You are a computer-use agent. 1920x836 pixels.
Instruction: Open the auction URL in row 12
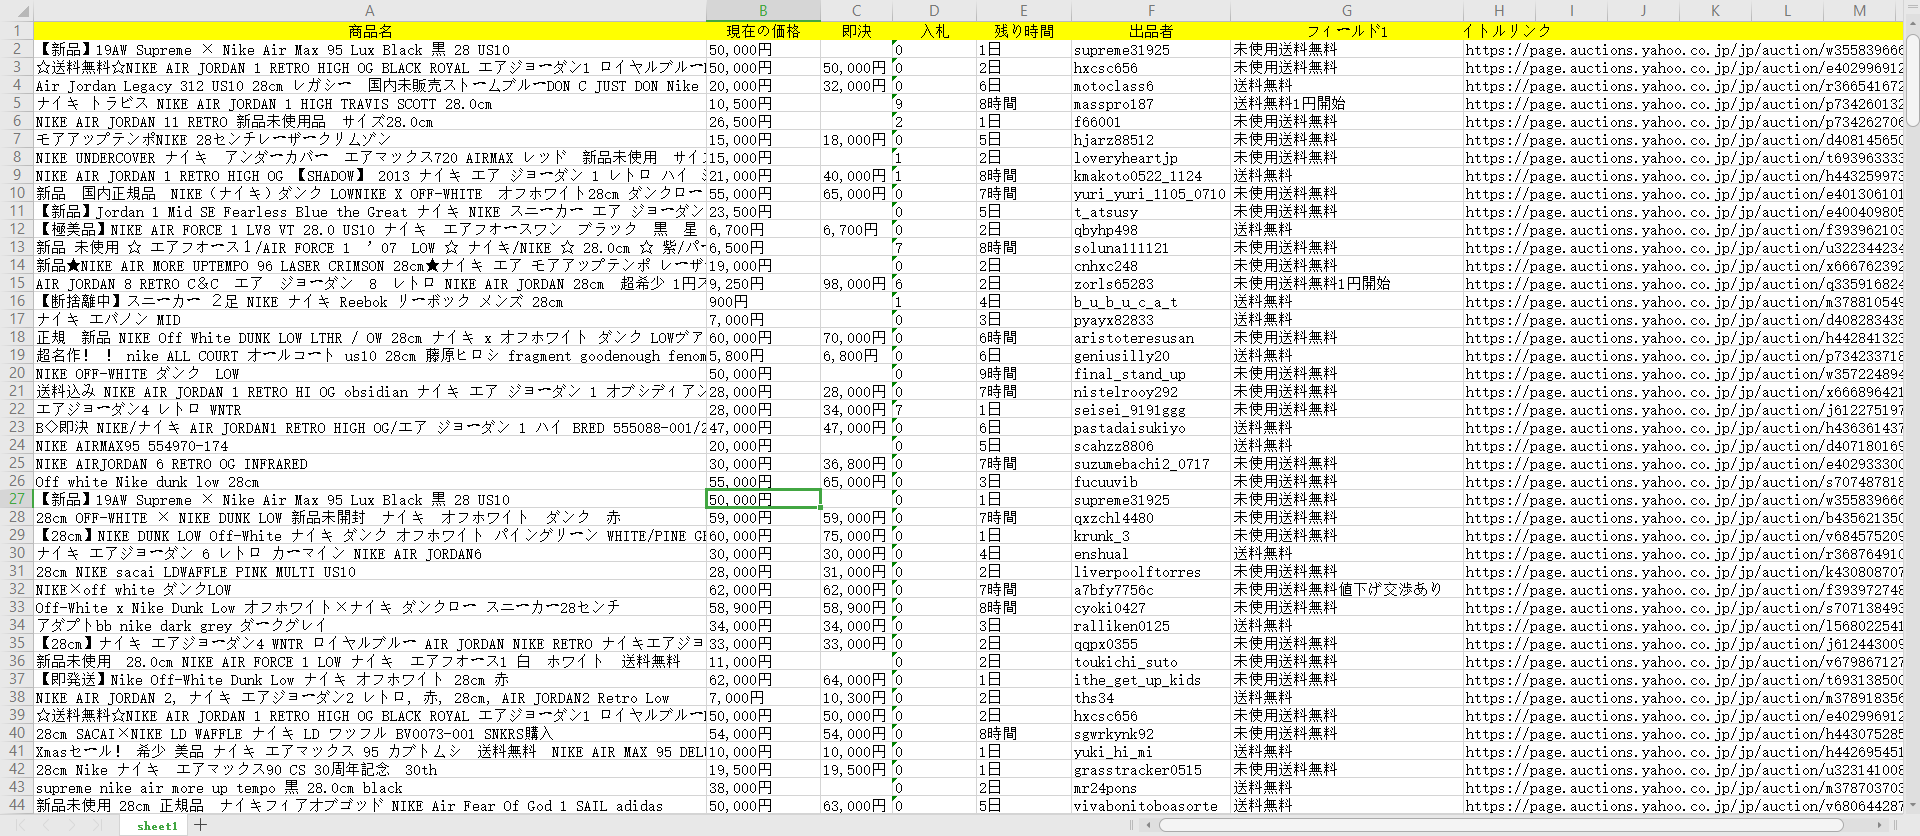pos(1684,230)
